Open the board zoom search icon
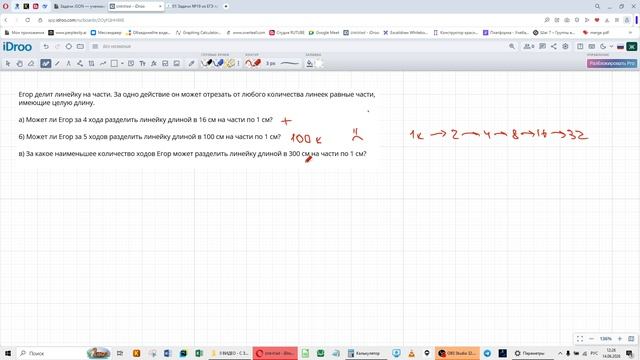640x360 pixels. pos(512,47)
